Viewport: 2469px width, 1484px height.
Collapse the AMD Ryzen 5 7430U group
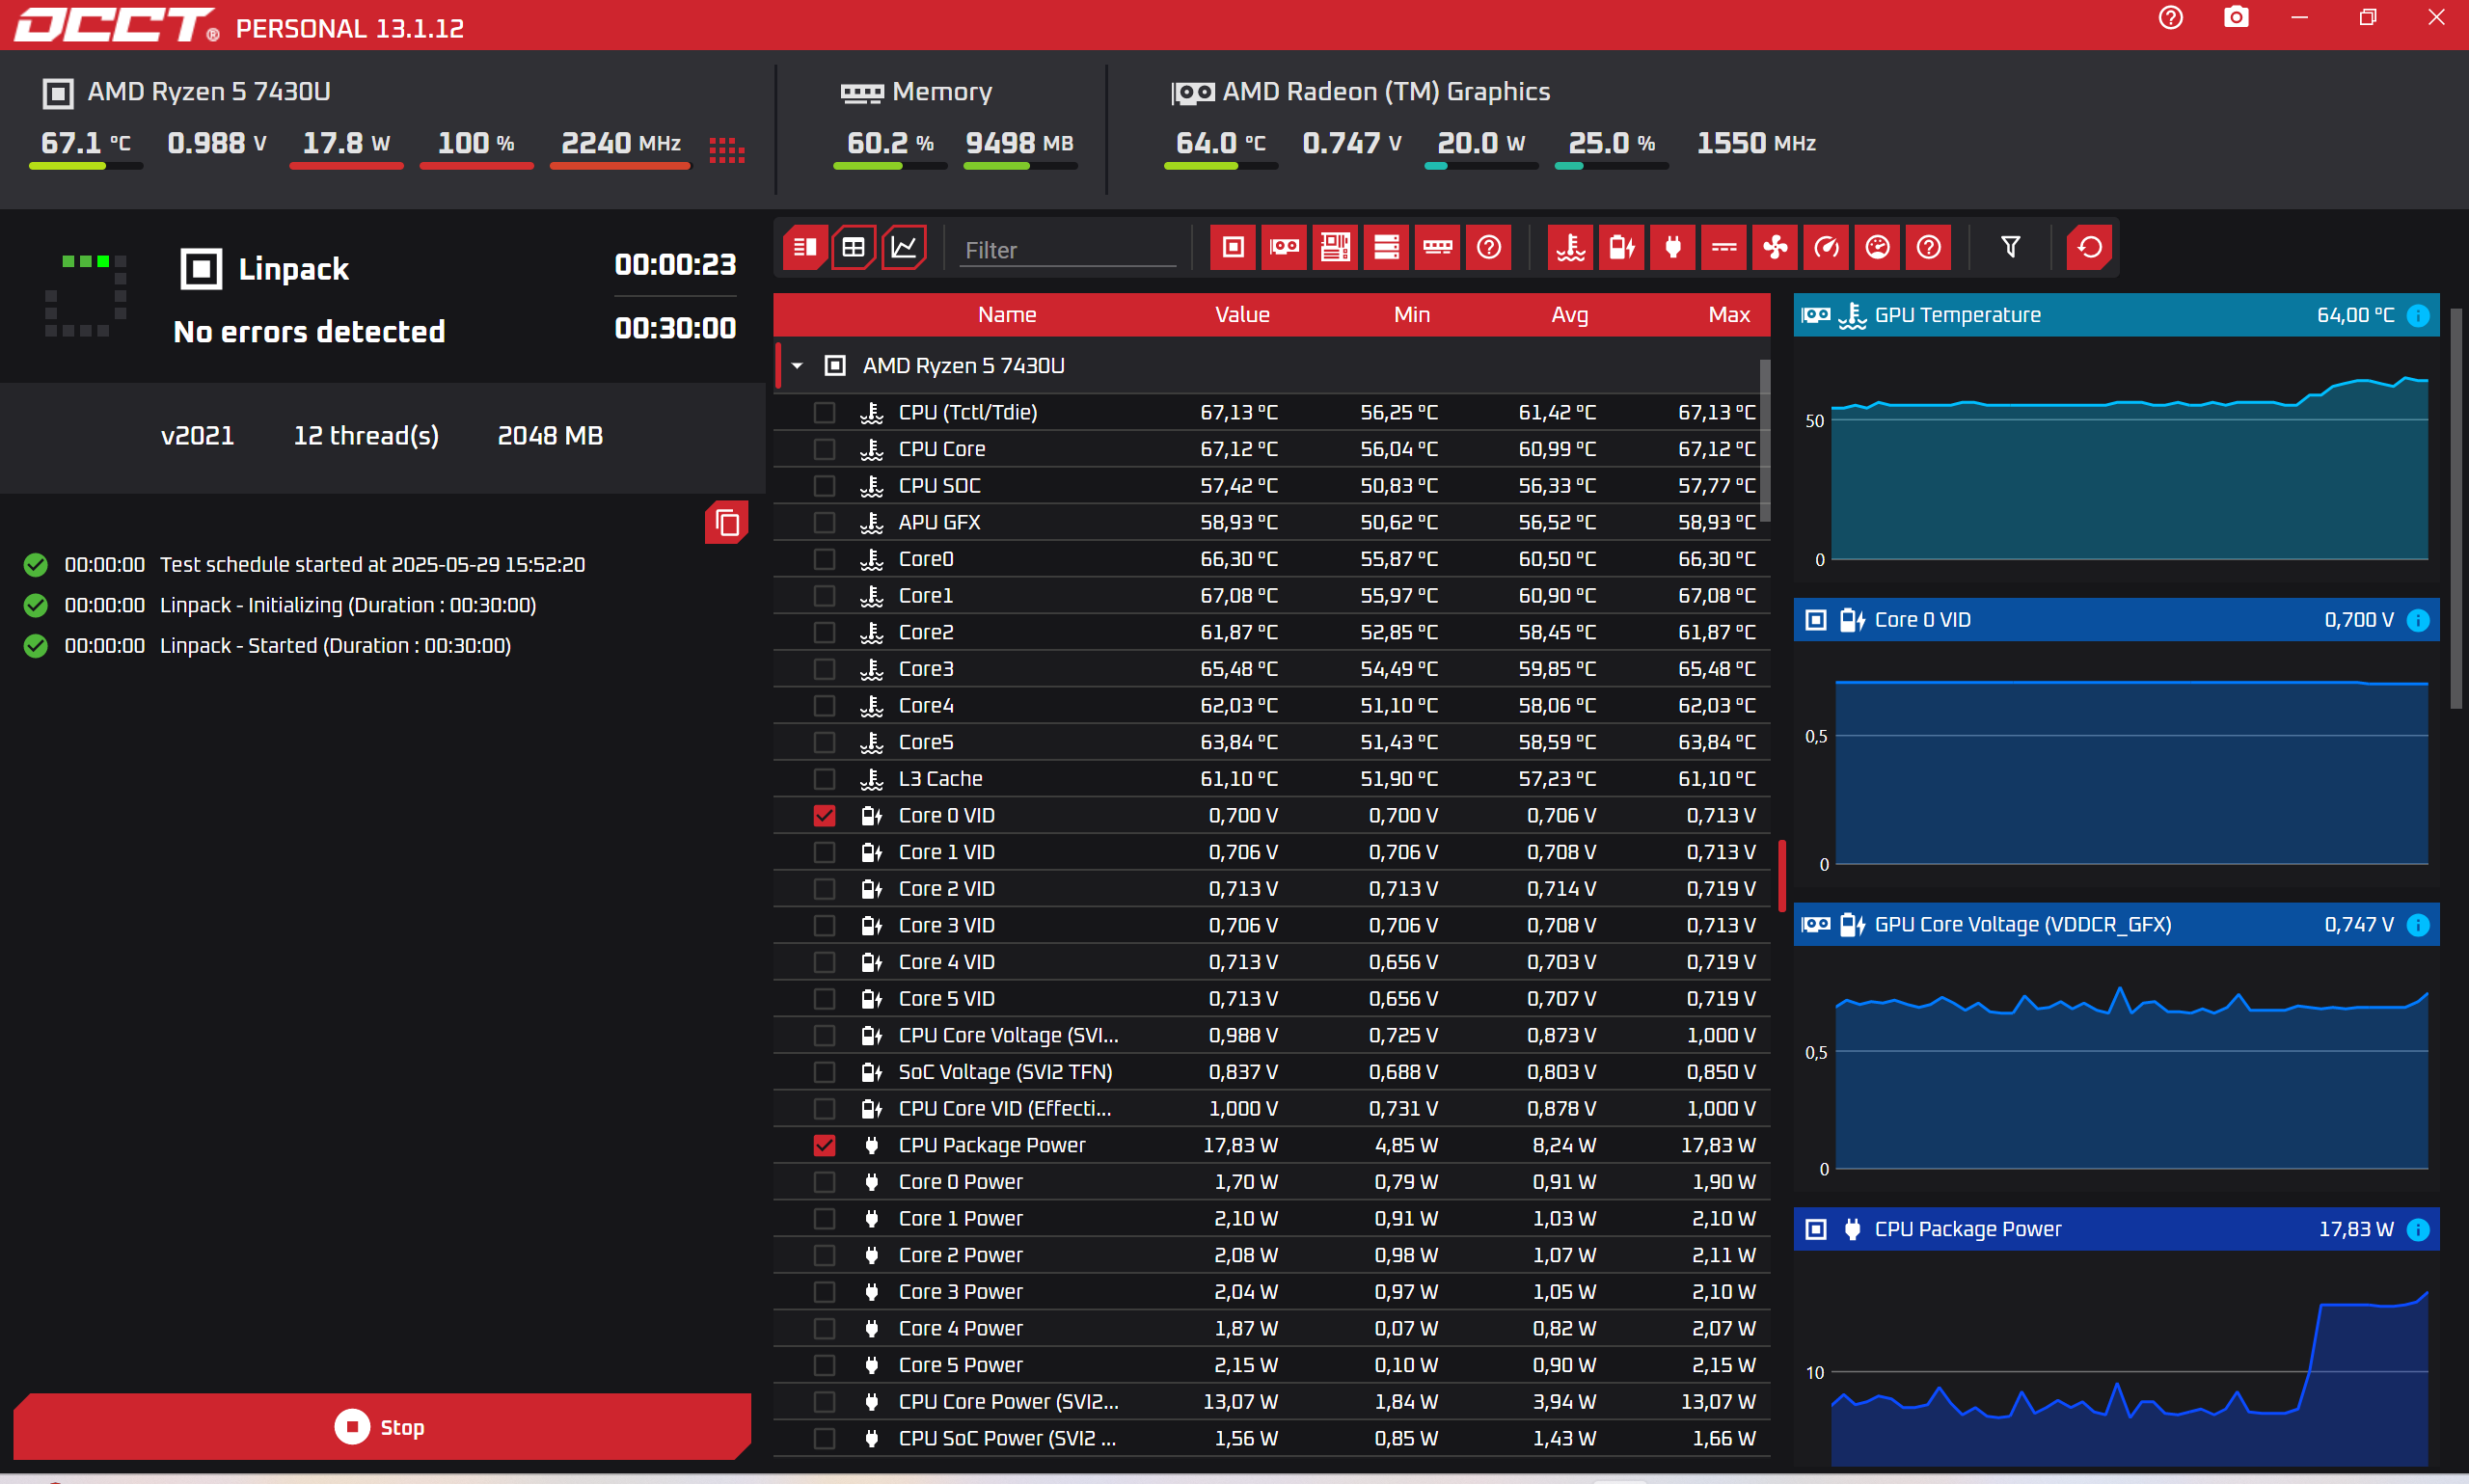[x=797, y=366]
